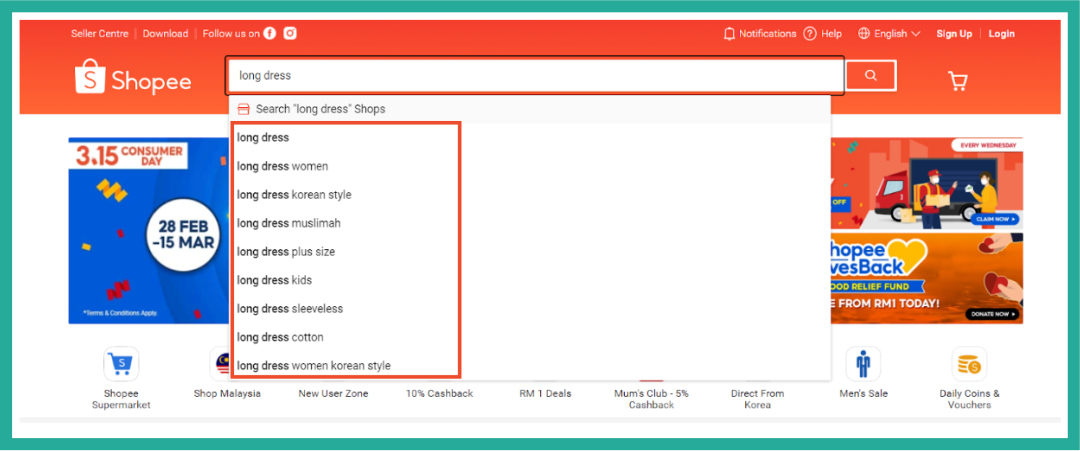1080x451 pixels.
Task: Click the Claim Now delivery banner
Action: coord(997,220)
